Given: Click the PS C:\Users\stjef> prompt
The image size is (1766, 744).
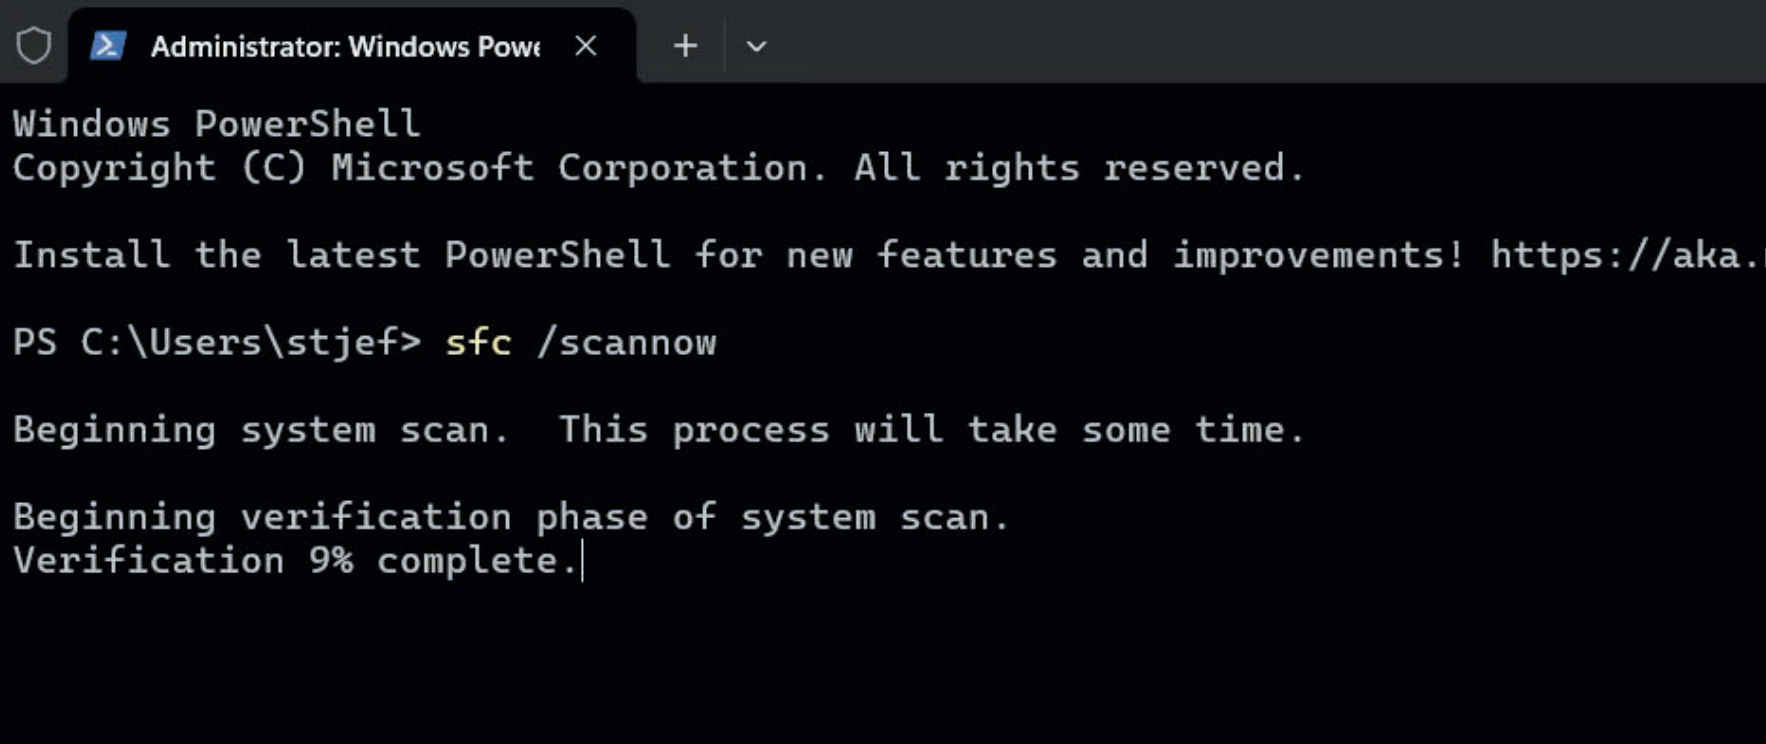Looking at the screenshot, I should coord(216,343).
